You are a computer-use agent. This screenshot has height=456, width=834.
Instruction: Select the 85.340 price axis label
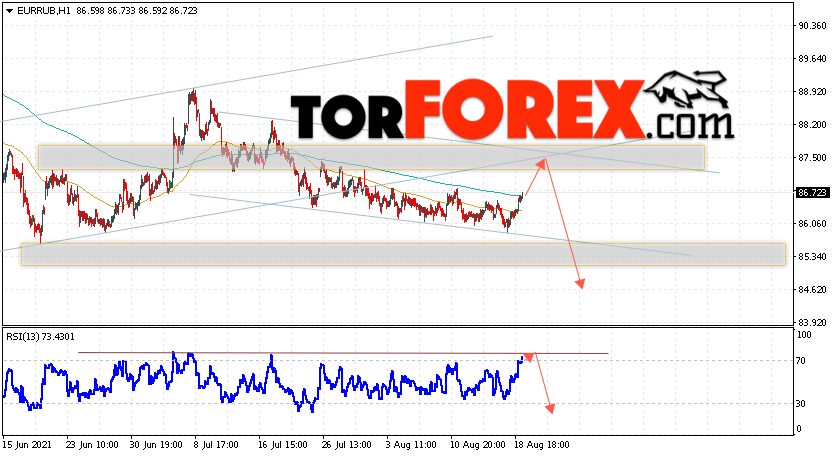[x=812, y=256]
